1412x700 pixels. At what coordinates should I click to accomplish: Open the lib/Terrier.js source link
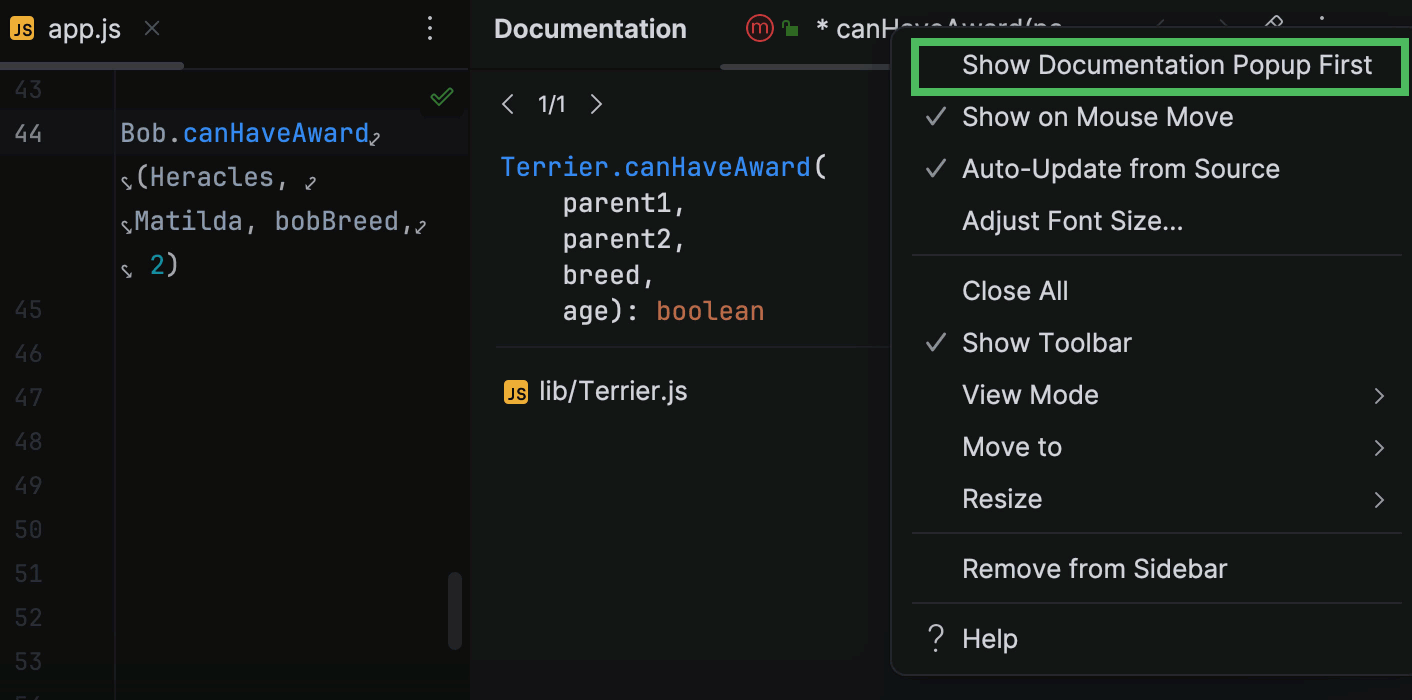[x=613, y=392]
